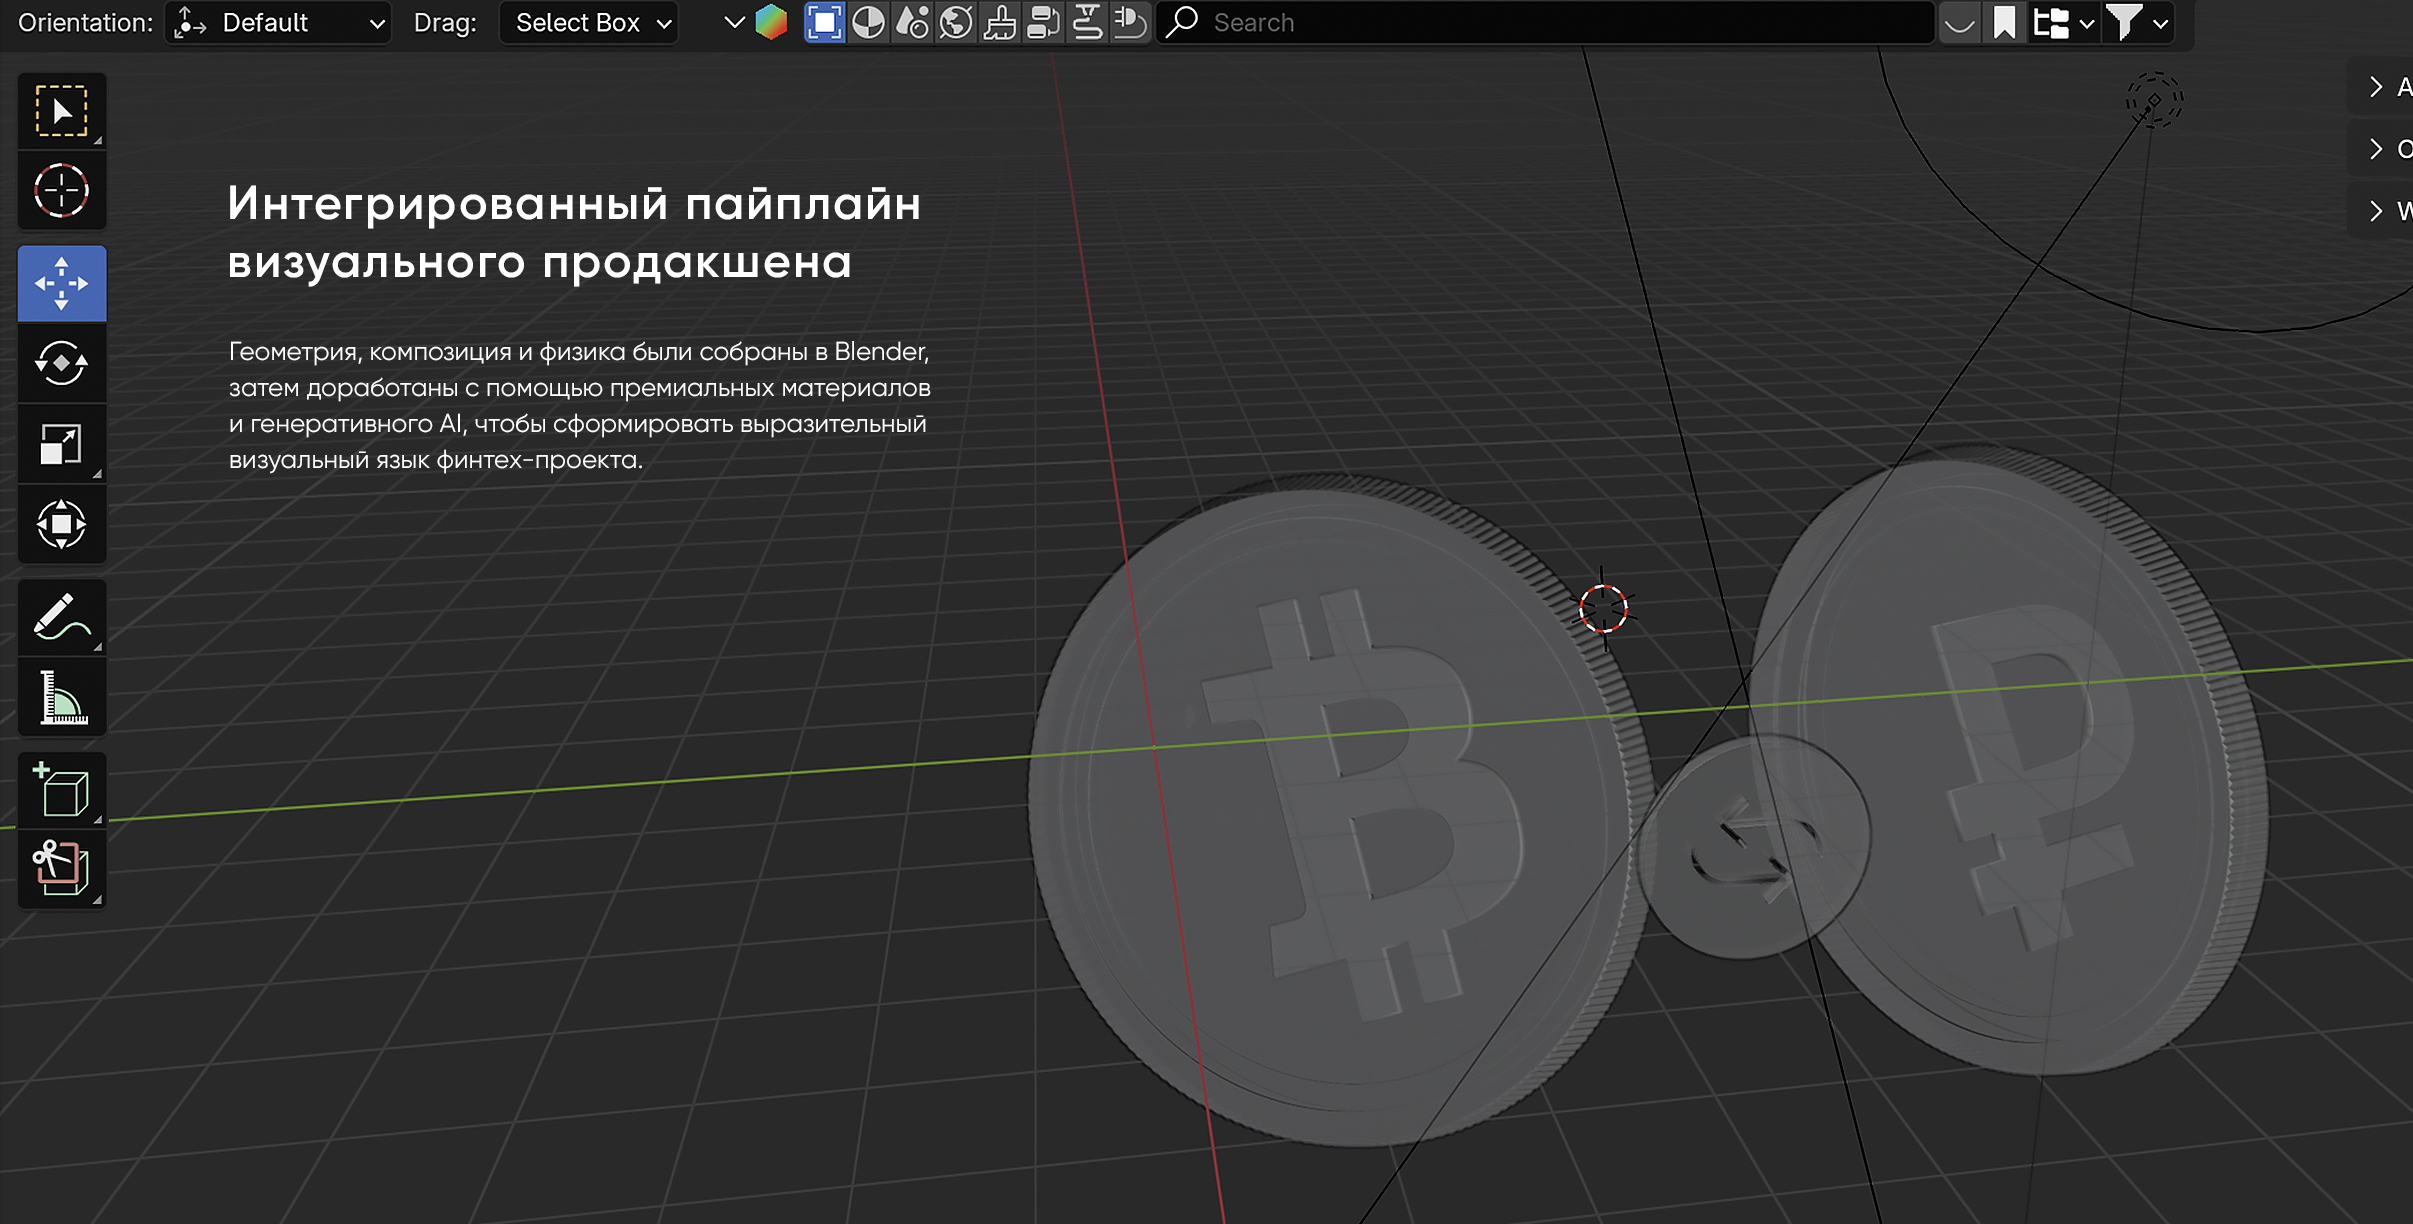Toggle the highlighted square frame filter button

tap(824, 22)
